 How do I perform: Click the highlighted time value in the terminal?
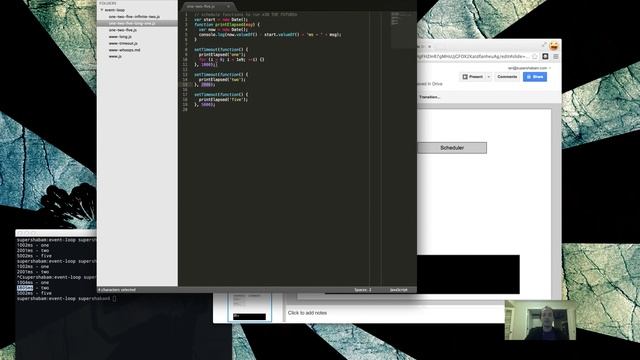point(24,288)
